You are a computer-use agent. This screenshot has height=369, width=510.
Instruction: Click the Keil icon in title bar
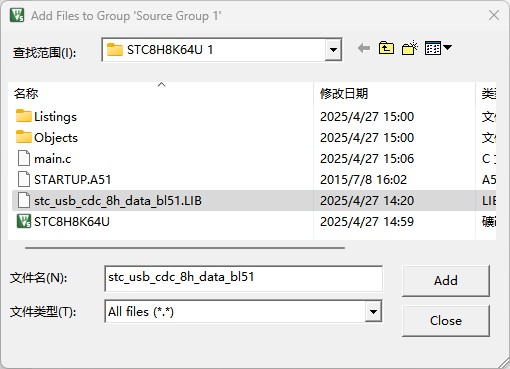pos(17,15)
